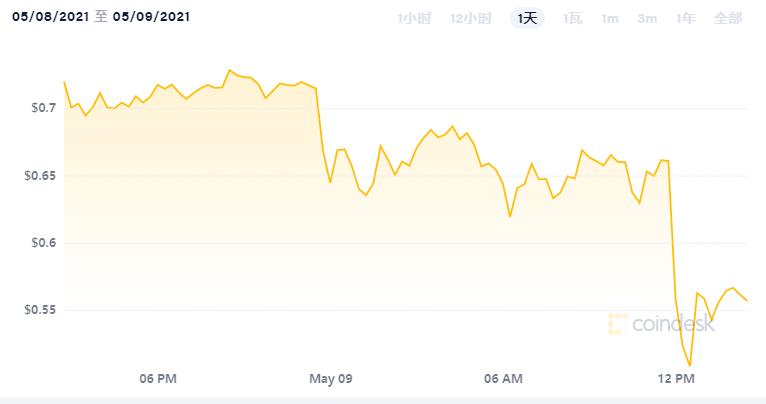Switch chart to 3m range
Viewport: 766px width, 404px height.
pyautogui.click(x=646, y=18)
